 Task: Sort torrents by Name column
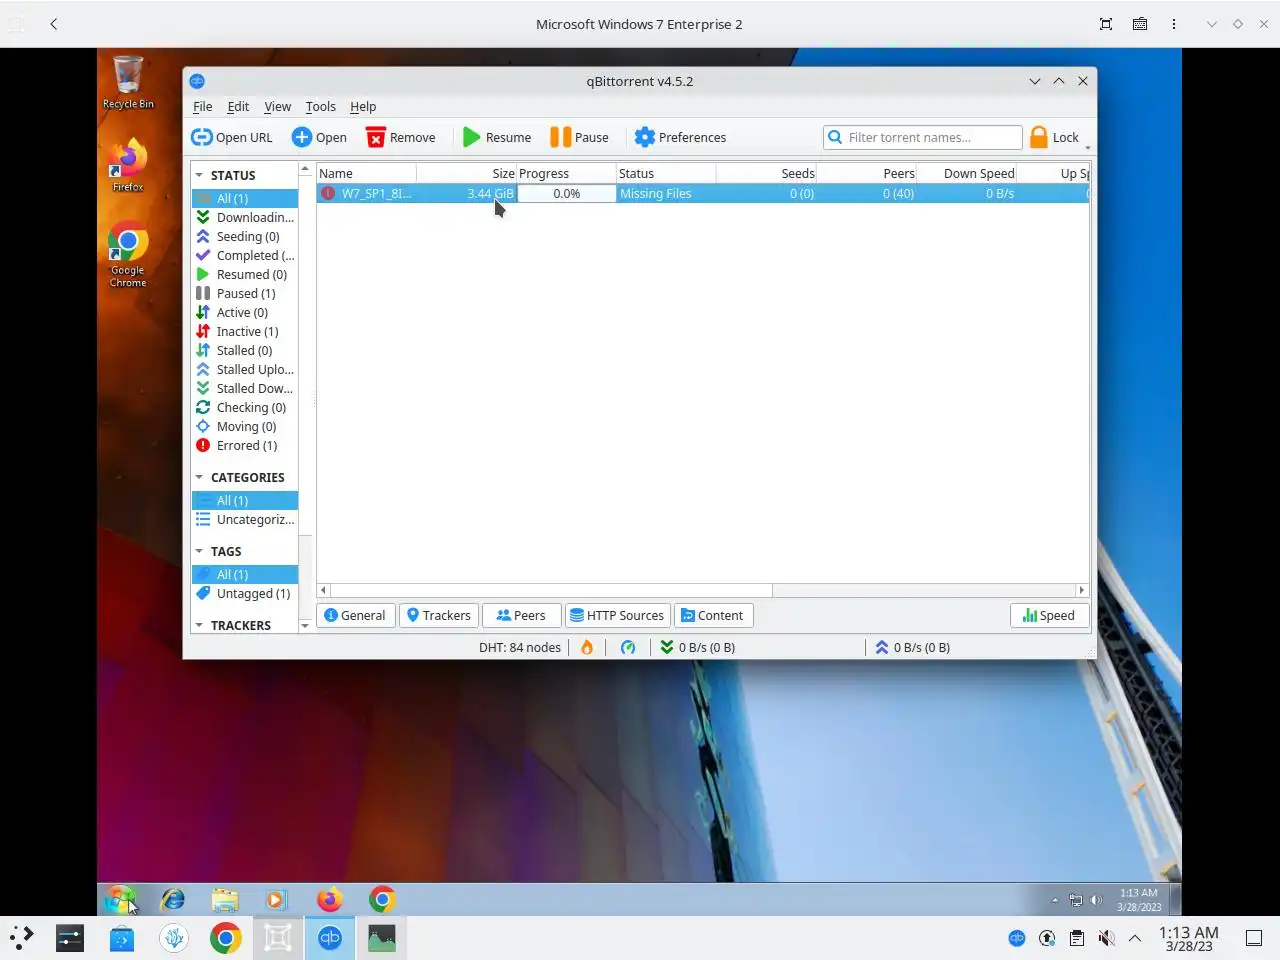pos(366,173)
